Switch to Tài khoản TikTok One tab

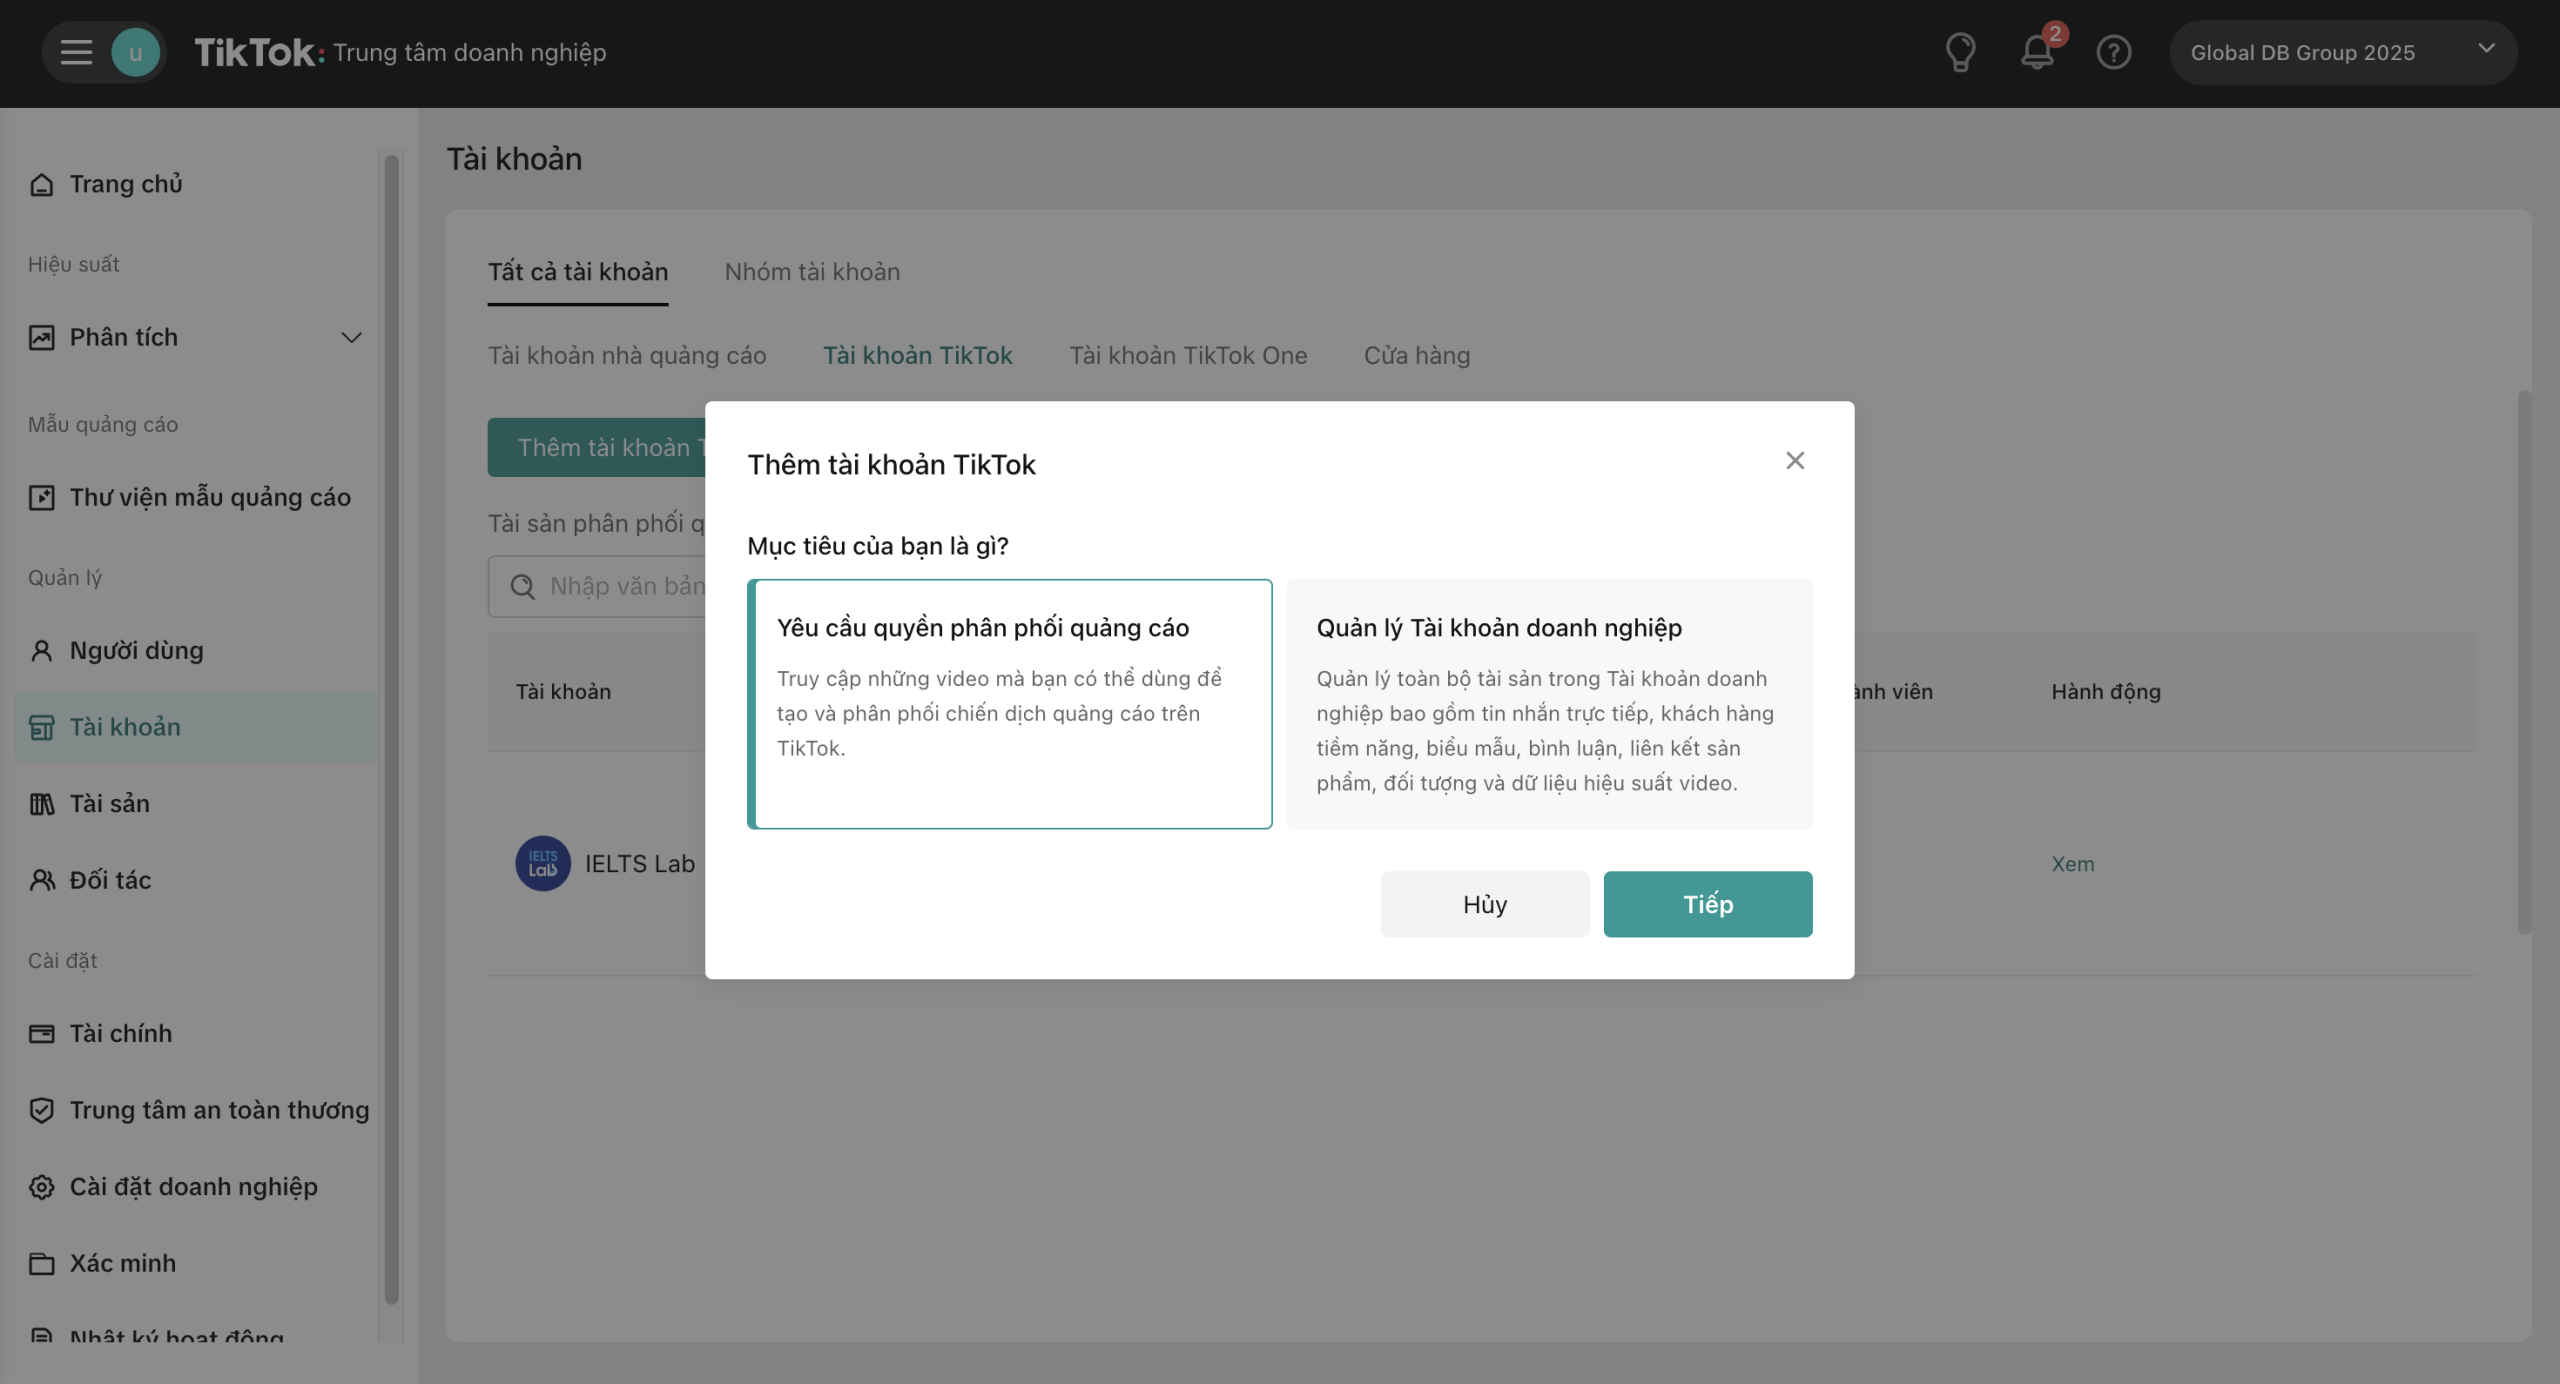point(1188,356)
